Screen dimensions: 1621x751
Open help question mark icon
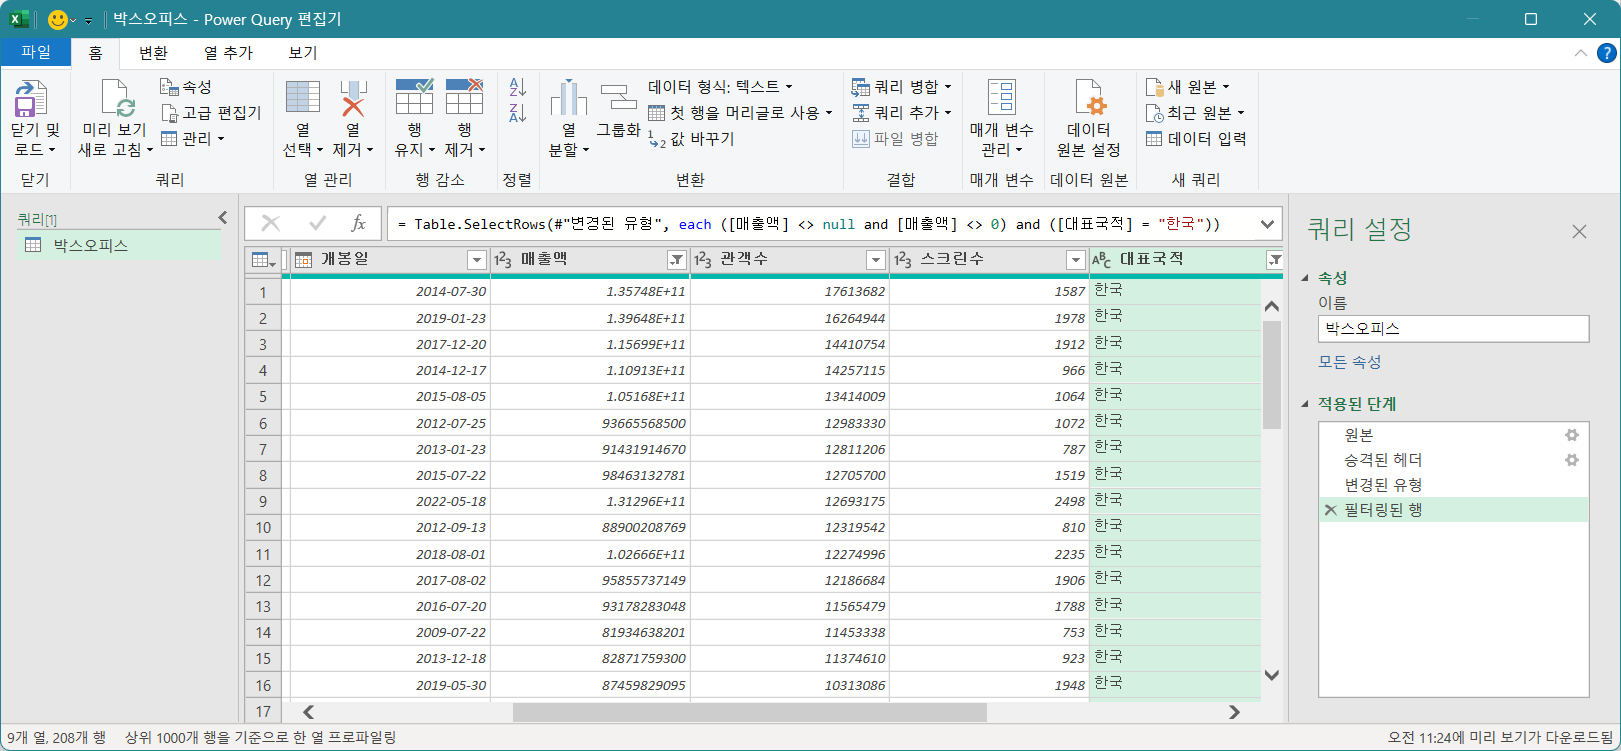(x=1606, y=53)
